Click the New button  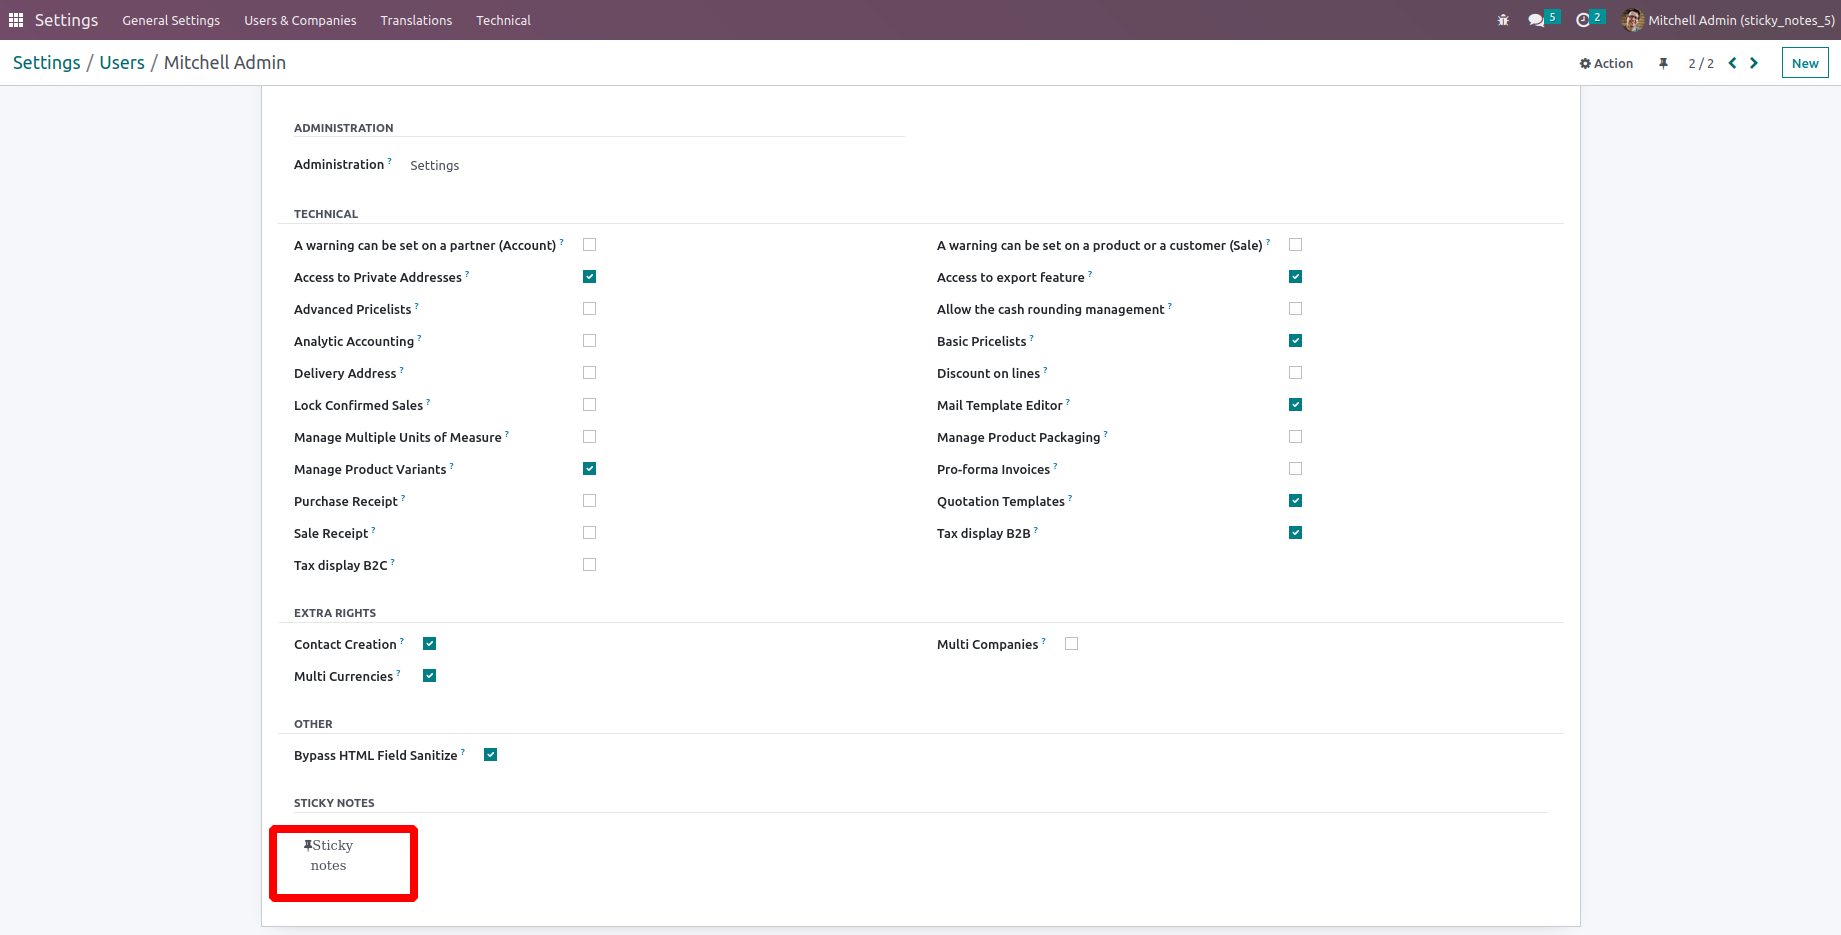[1805, 63]
